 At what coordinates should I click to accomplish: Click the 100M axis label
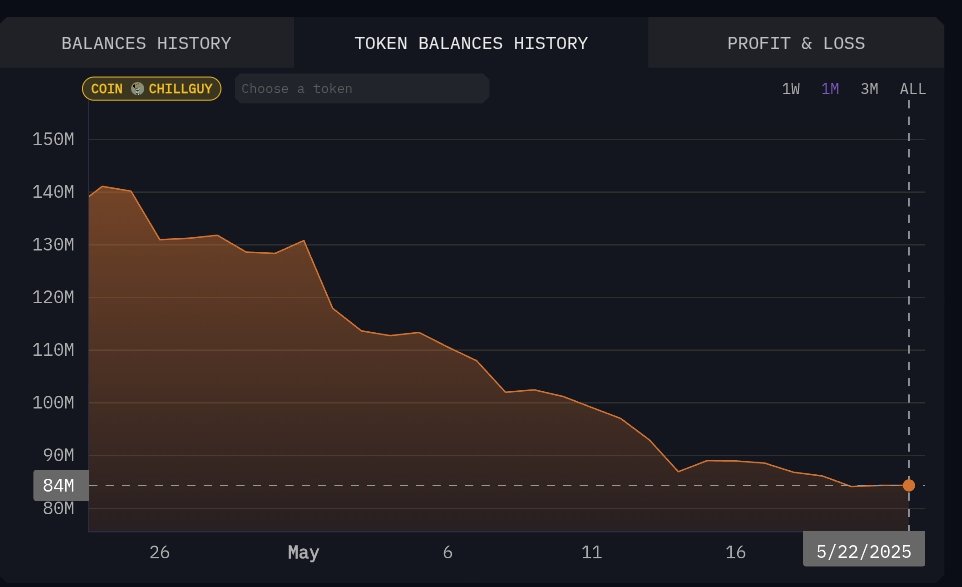click(x=53, y=403)
